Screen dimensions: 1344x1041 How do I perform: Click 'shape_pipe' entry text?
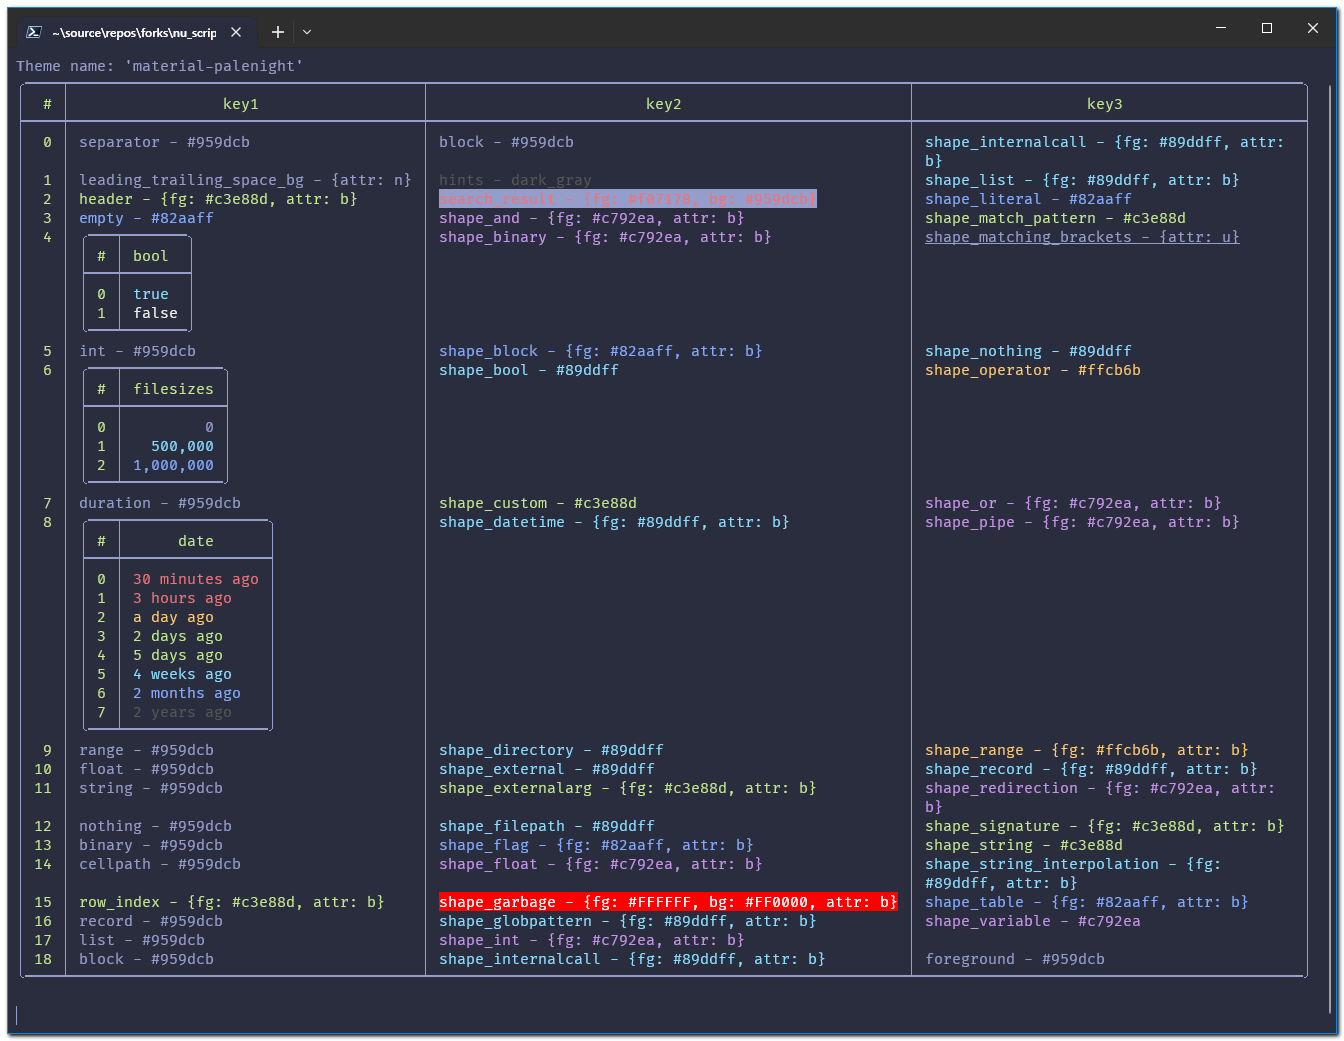(1082, 522)
